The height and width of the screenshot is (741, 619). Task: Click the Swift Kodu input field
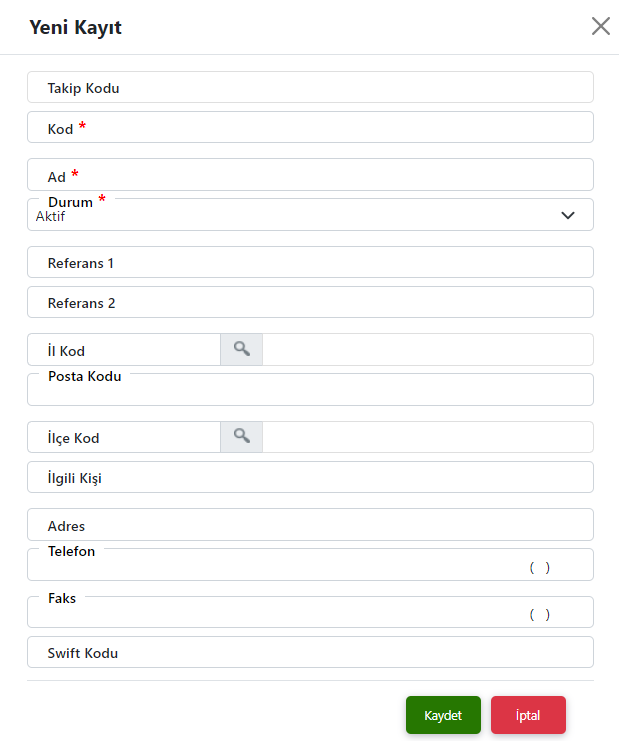[x=310, y=652]
